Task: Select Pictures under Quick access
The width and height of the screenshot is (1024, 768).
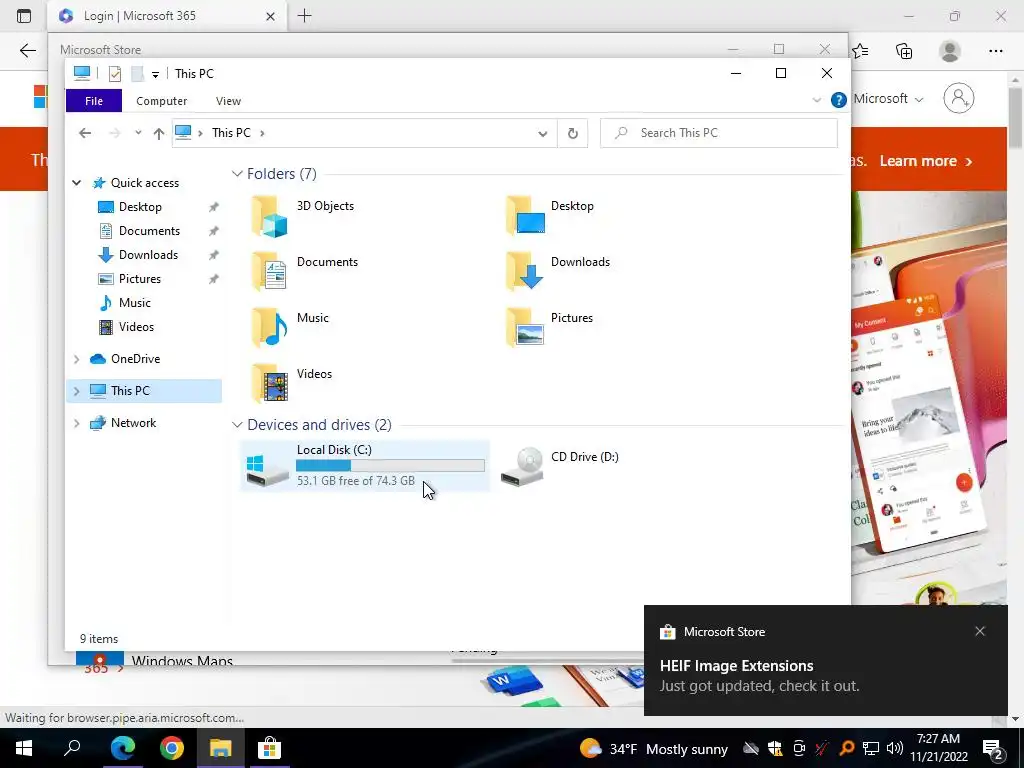Action: pos(139,279)
